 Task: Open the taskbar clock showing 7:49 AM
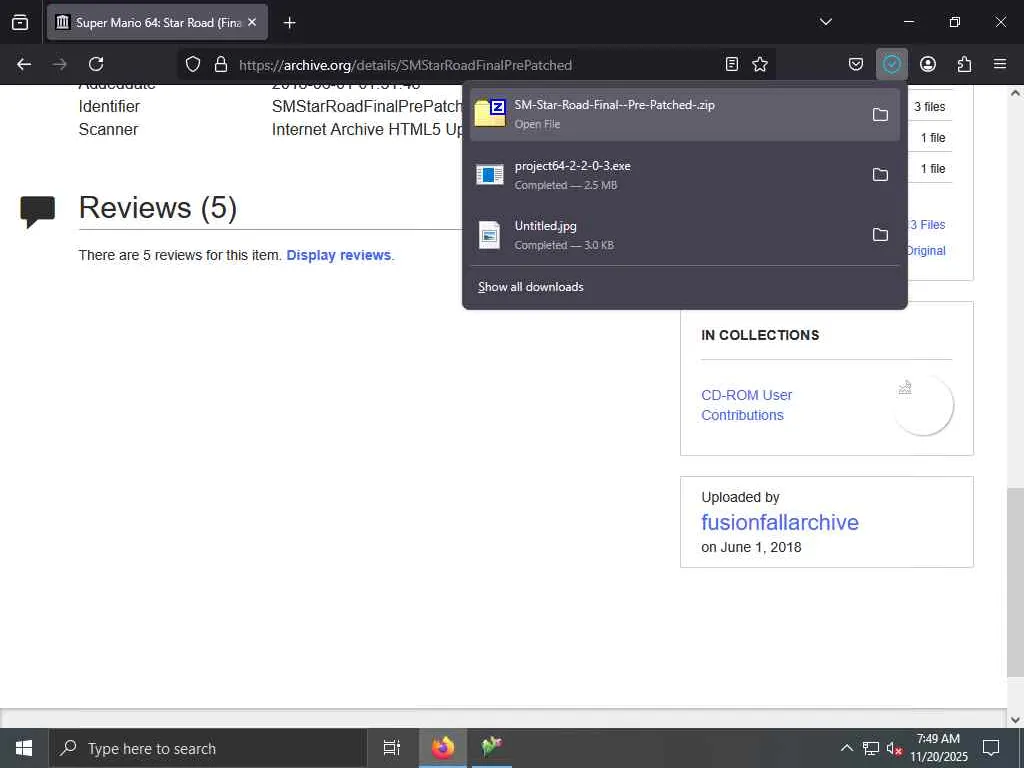coord(938,748)
